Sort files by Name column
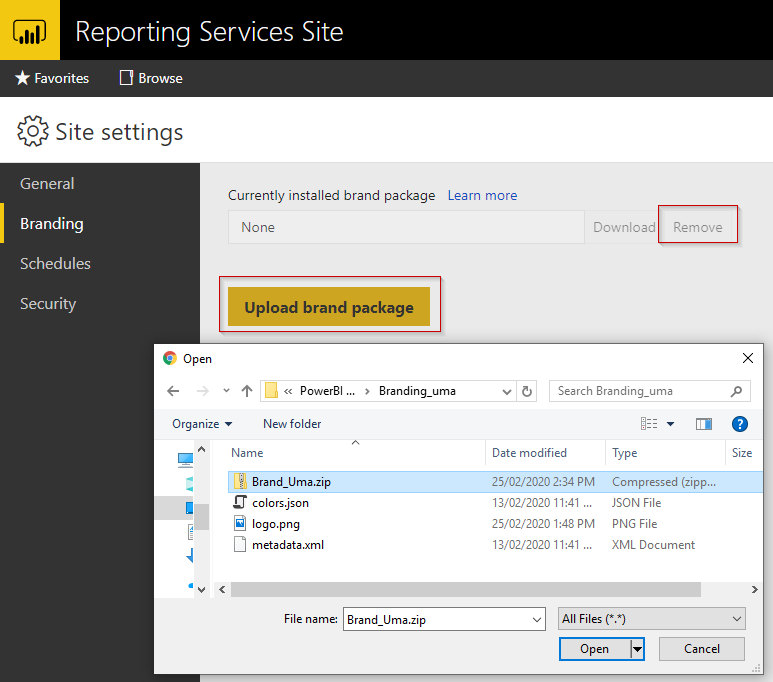 247,453
